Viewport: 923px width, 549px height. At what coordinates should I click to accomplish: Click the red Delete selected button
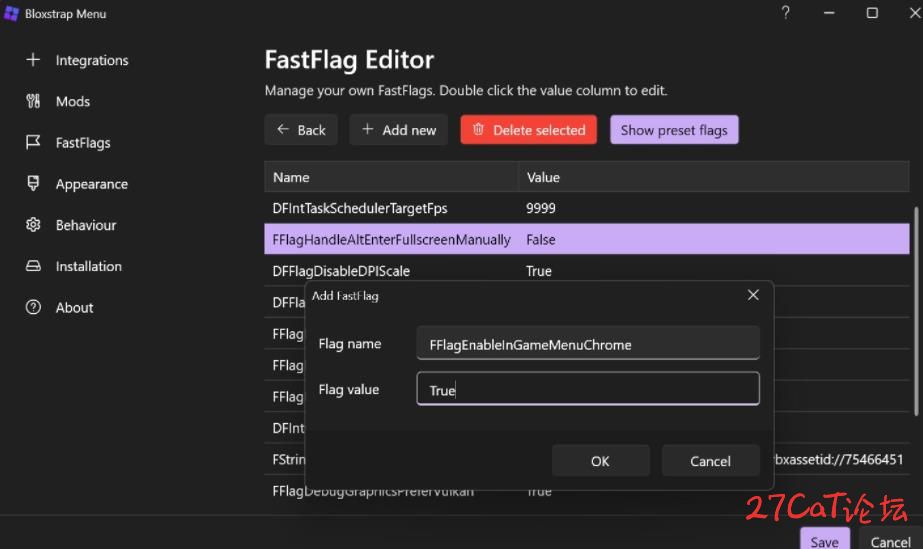[529, 129]
